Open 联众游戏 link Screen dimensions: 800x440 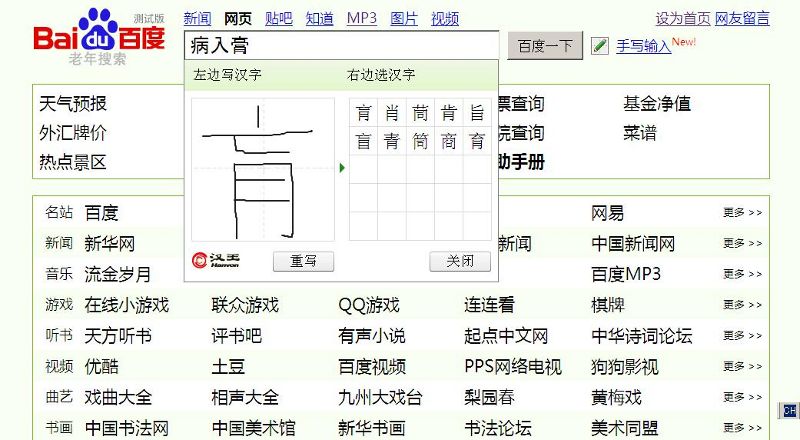click(x=245, y=305)
